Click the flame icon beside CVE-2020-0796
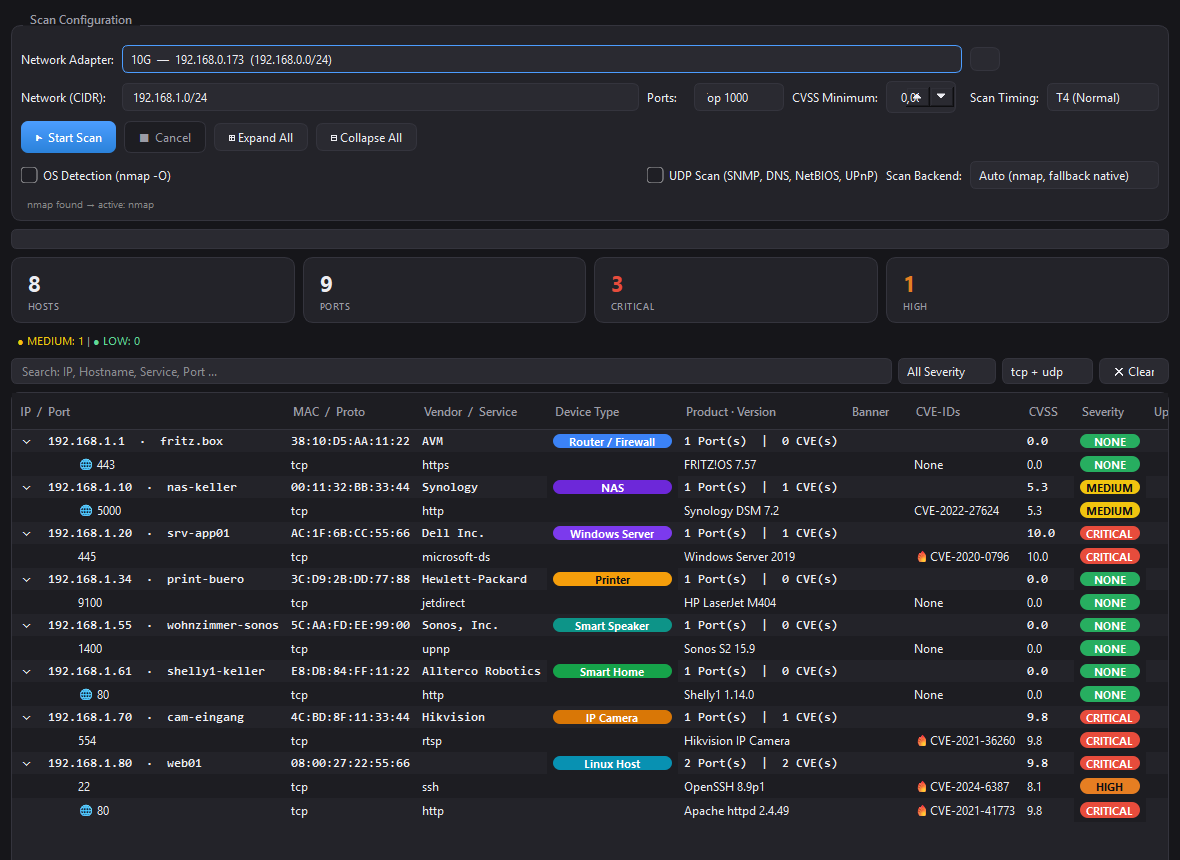 tap(921, 557)
